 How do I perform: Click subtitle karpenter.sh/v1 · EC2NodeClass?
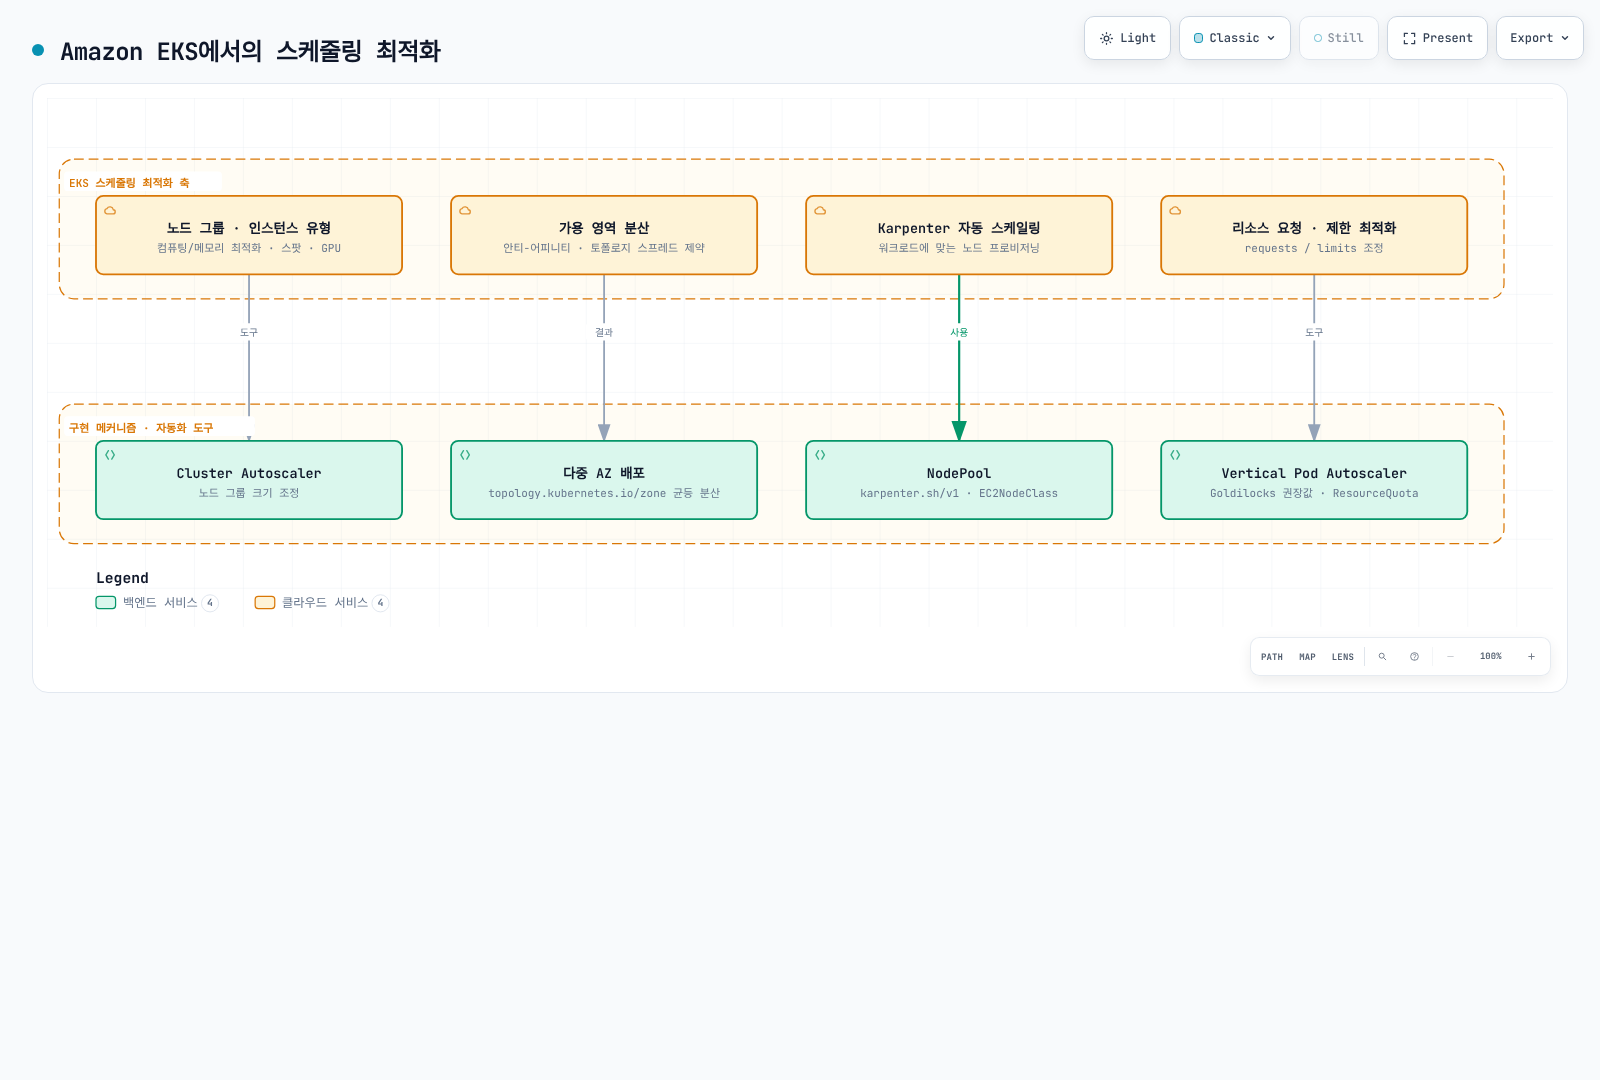click(959, 493)
